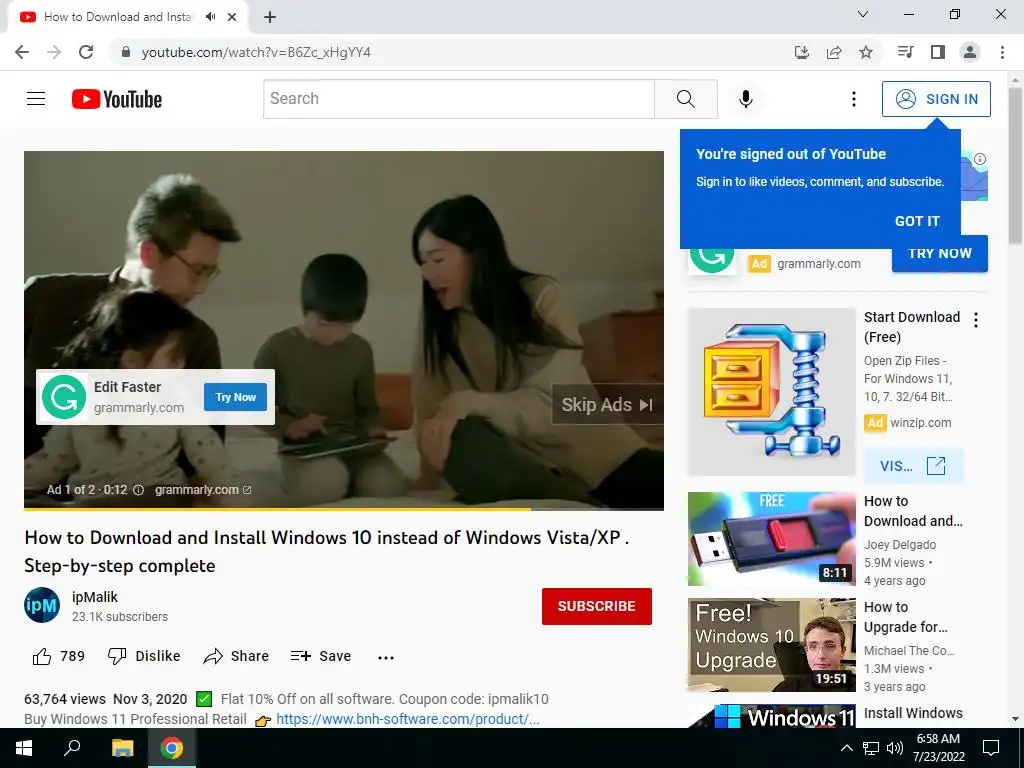
Task: Open more actions ellipsis below the video
Action: click(386, 658)
